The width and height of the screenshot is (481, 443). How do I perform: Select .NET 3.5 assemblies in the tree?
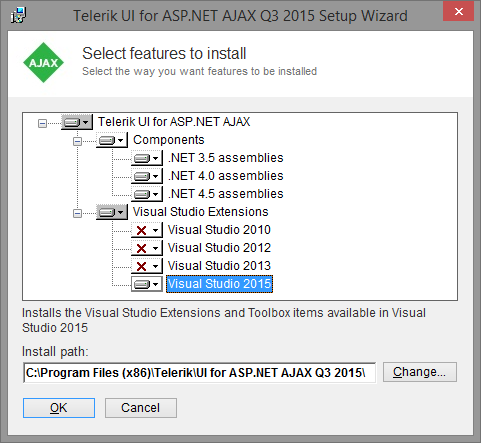226,158
